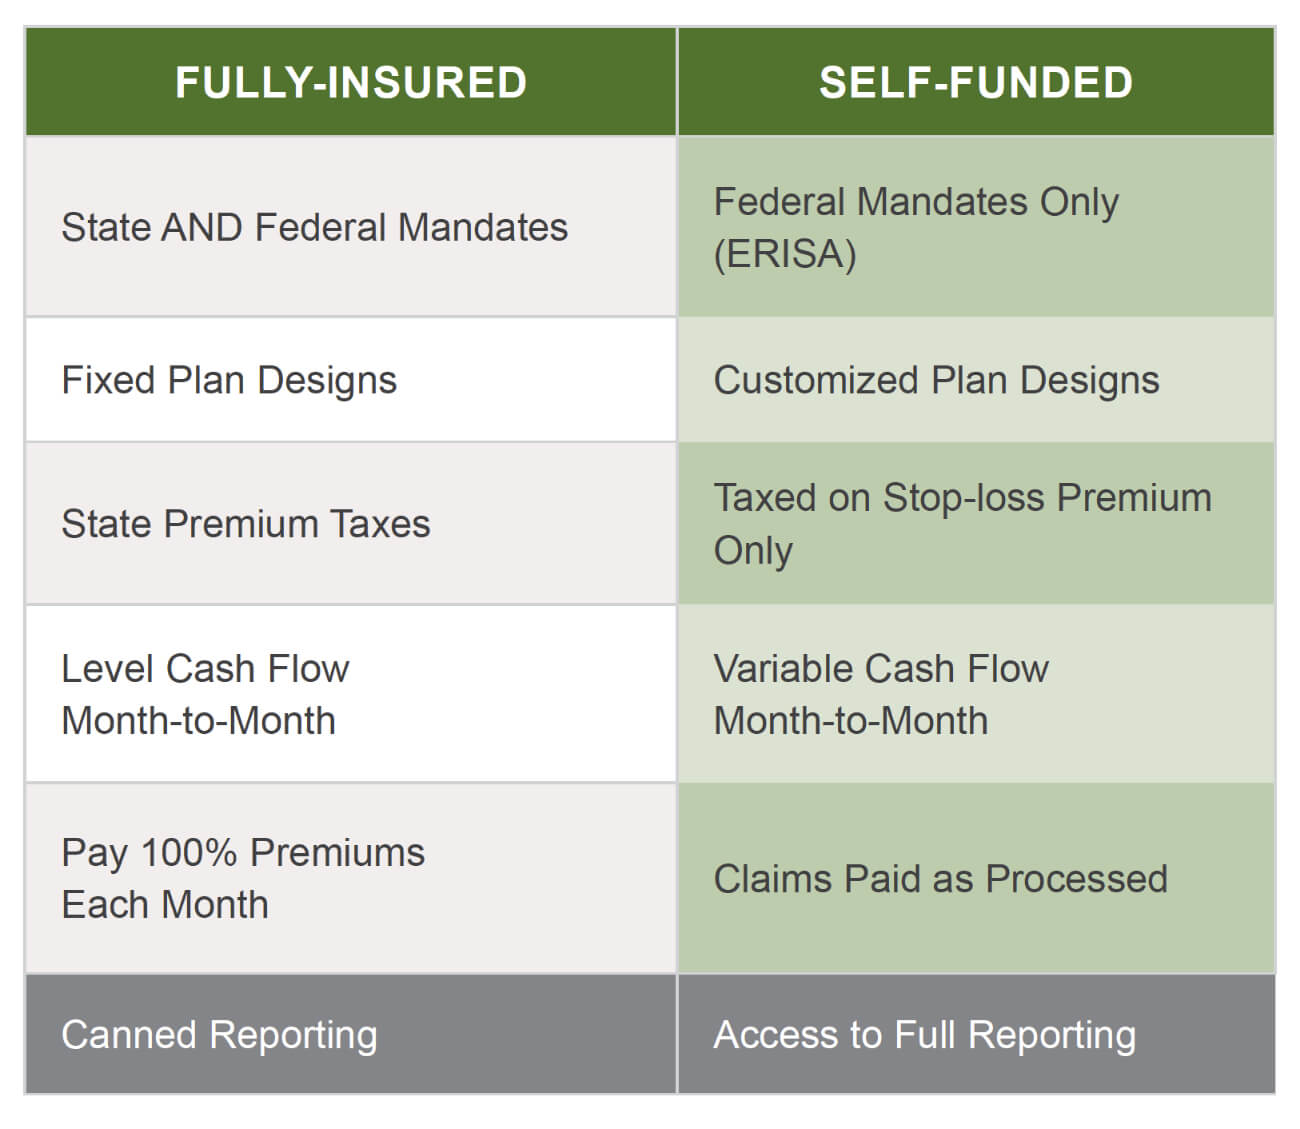Click the Fixed Plan Designs cell
The height and width of the screenshot is (1129, 1300).
click(351, 380)
